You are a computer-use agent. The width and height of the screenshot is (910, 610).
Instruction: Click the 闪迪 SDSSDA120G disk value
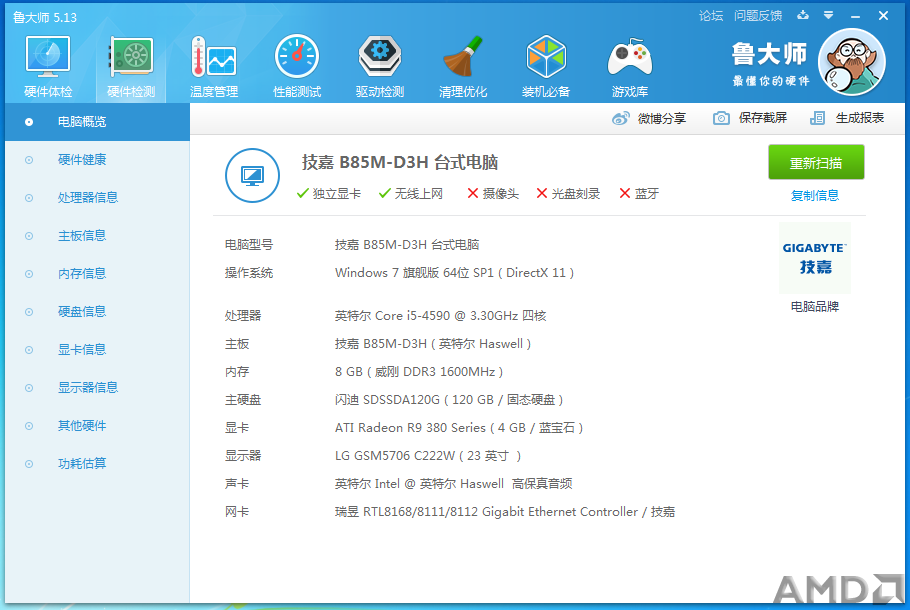pos(449,400)
